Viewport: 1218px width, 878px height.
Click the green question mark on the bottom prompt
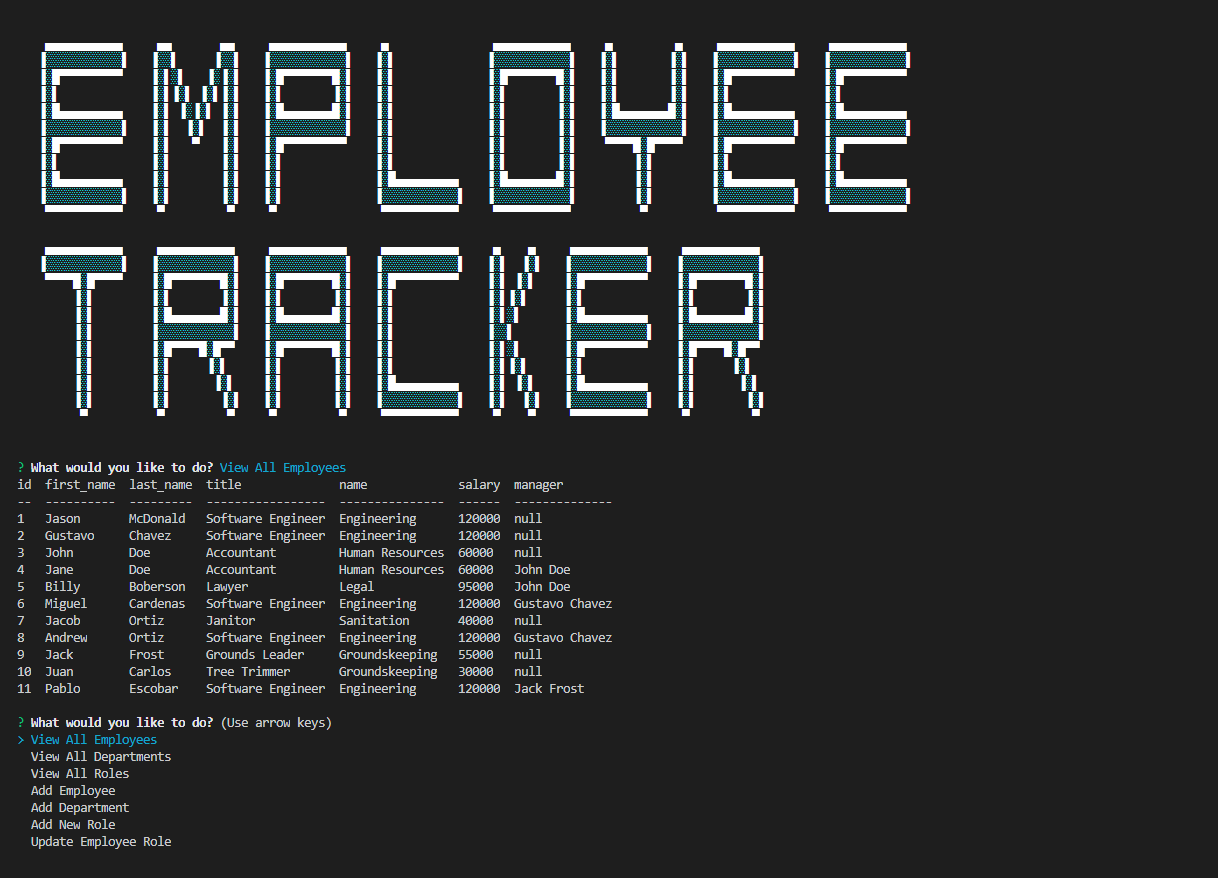[x=21, y=723]
